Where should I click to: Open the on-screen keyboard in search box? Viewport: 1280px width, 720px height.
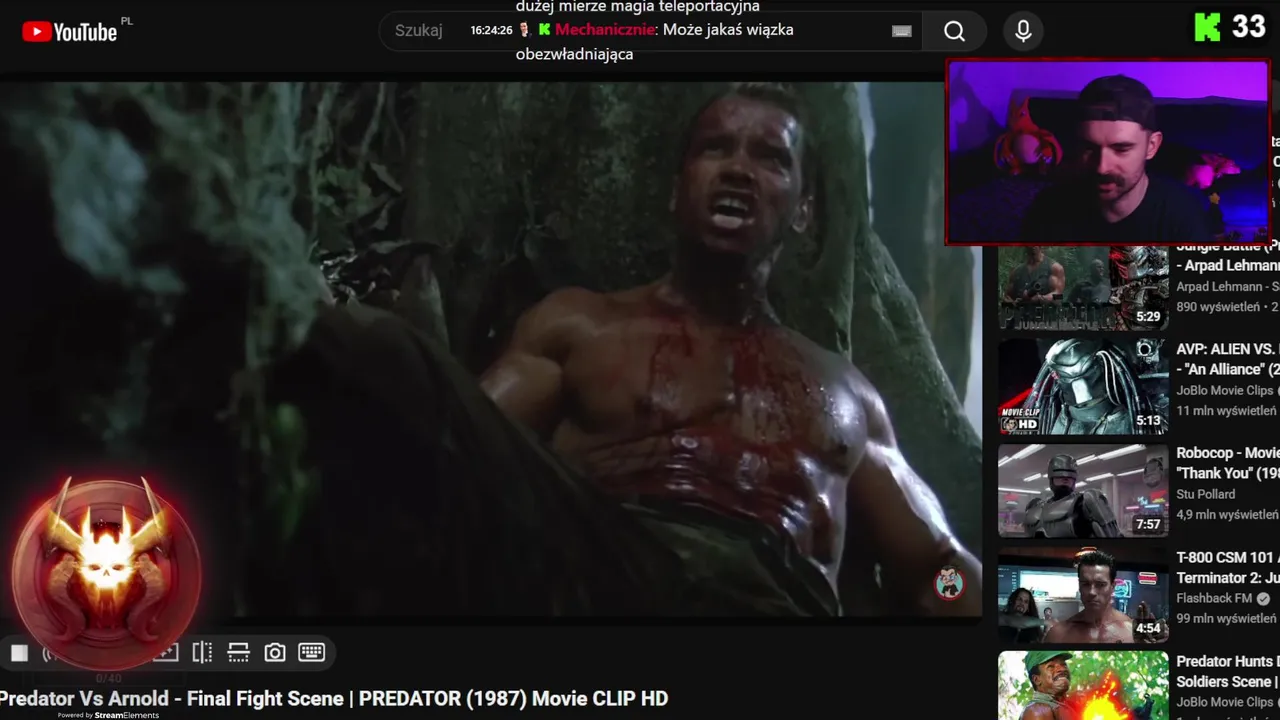click(x=901, y=31)
